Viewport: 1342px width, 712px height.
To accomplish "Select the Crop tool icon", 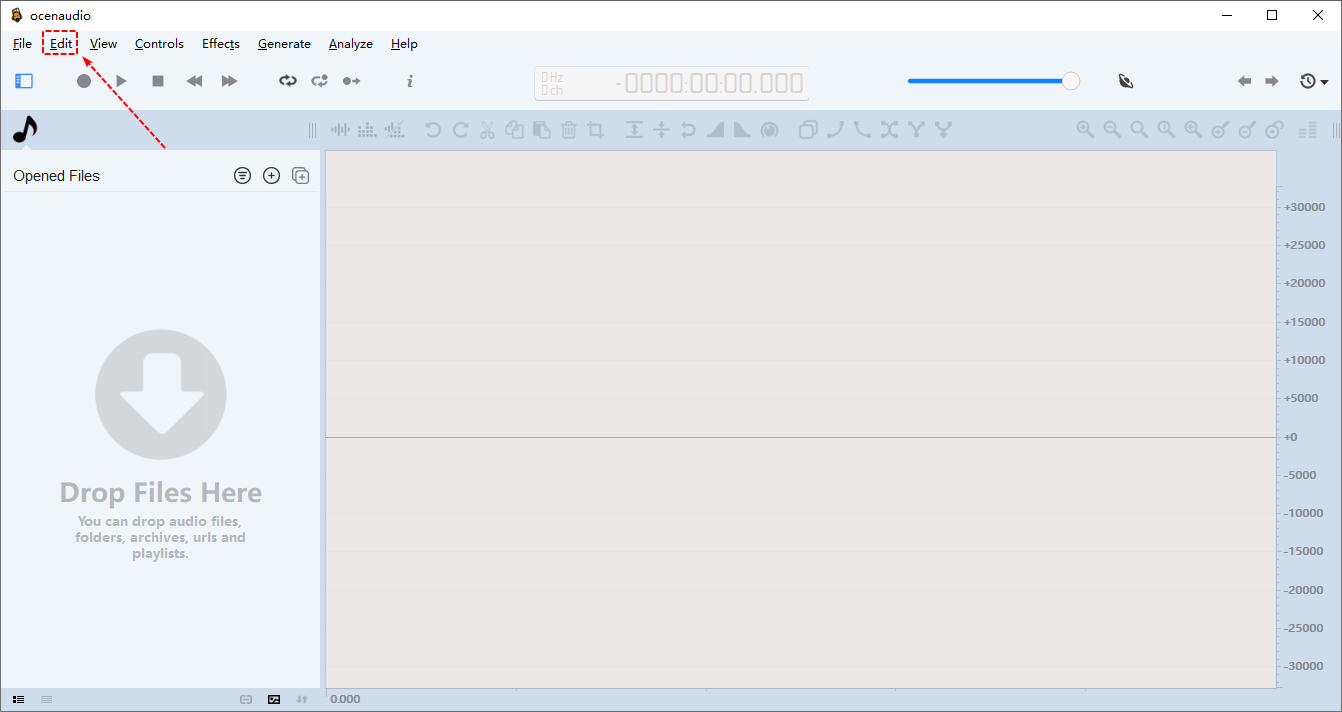I will coord(596,129).
